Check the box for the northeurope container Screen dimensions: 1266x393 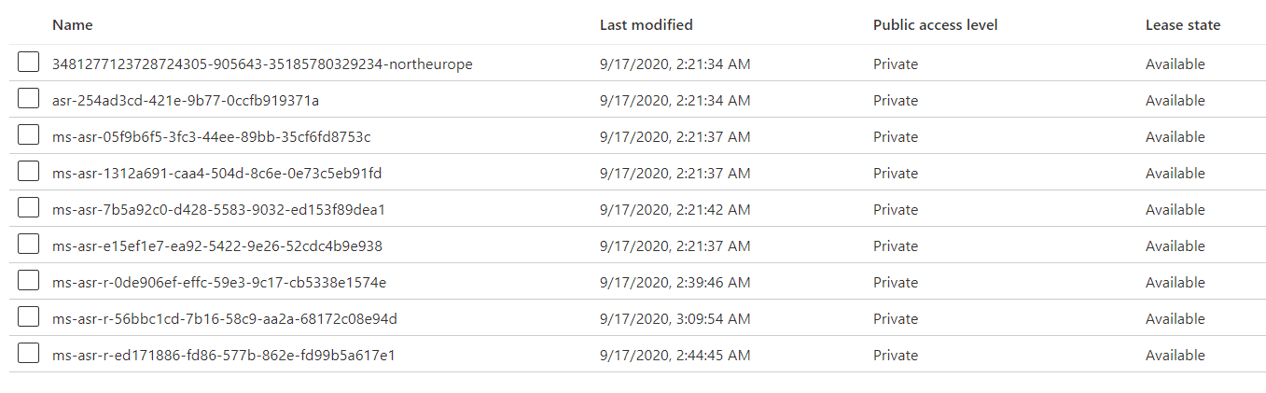28,63
